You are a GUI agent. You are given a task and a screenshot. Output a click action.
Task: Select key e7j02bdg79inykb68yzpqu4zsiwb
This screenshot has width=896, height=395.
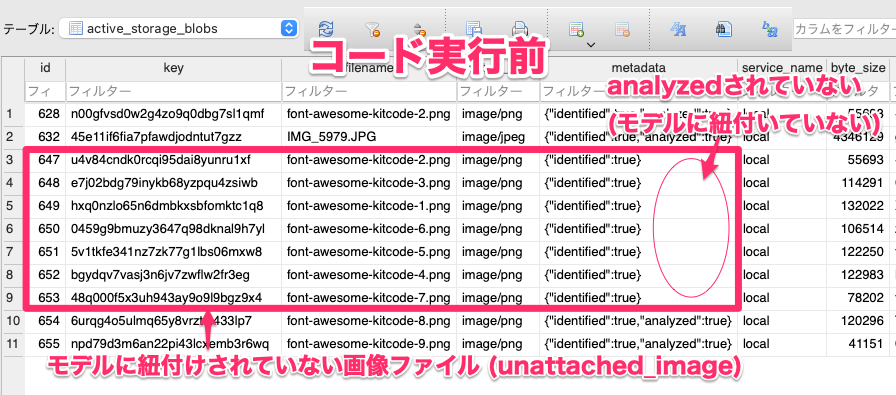pyautogui.click(x=174, y=183)
